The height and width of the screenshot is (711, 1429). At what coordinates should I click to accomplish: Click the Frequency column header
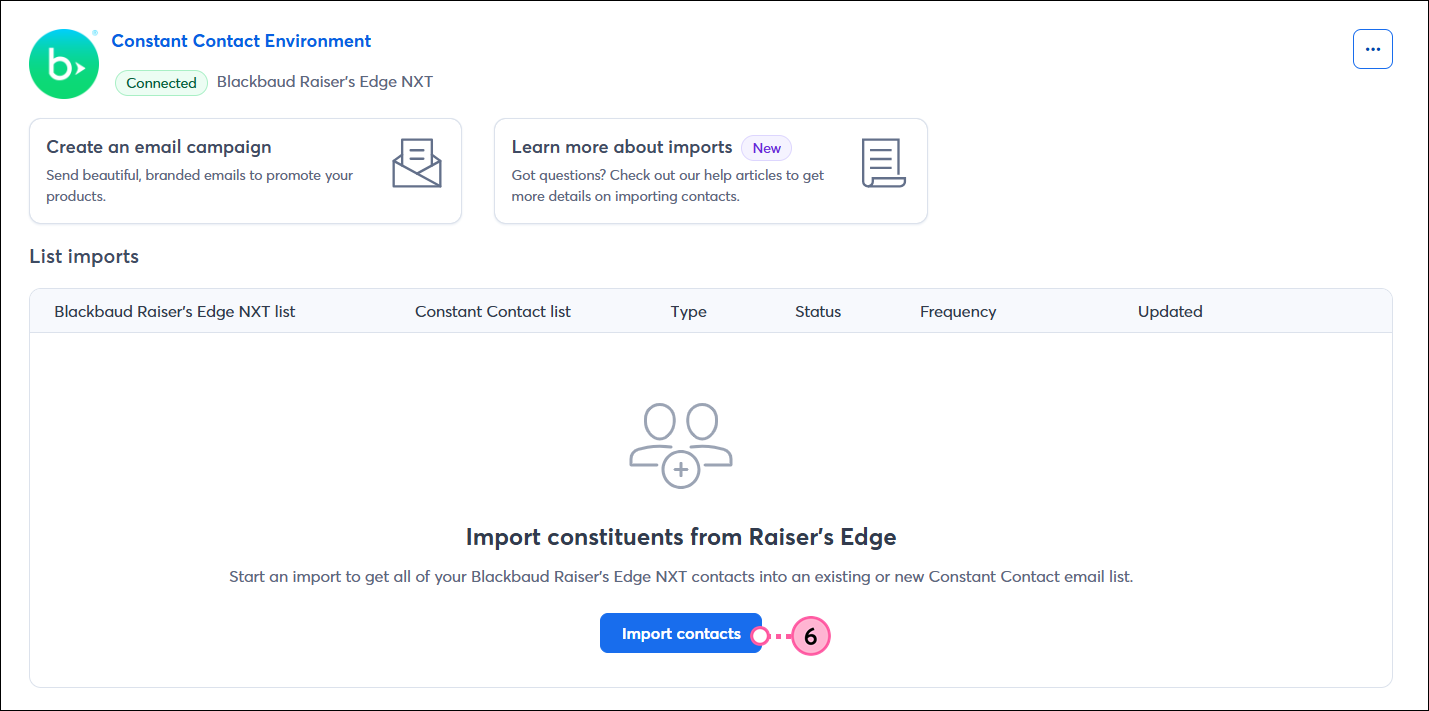(958, 311)
